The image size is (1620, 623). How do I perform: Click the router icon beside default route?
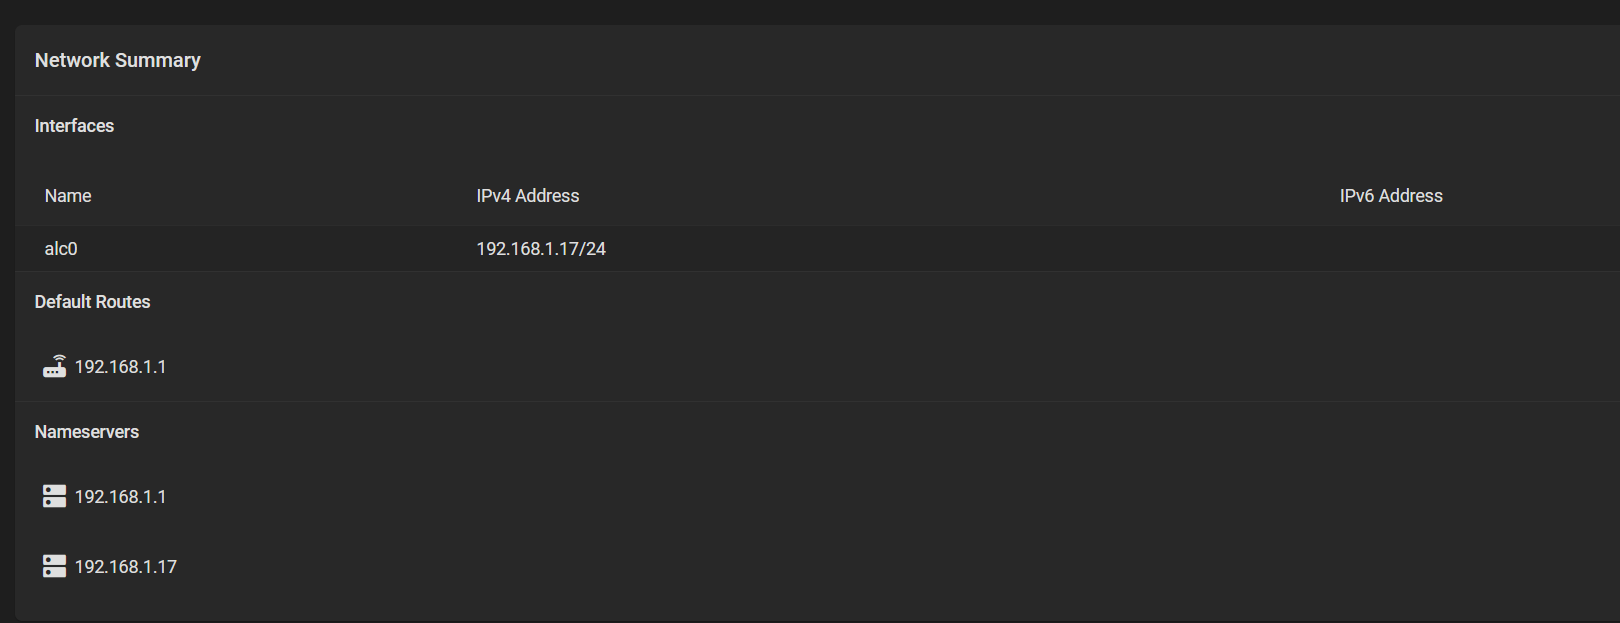(x=54, y=367)
